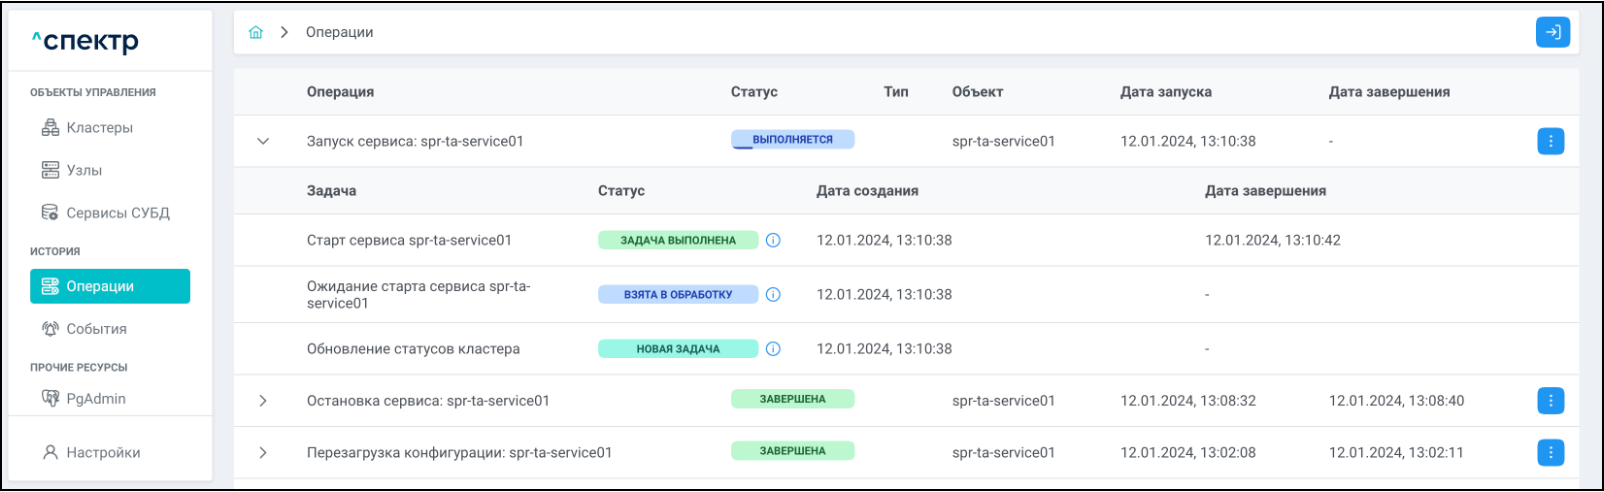Open 'Настройки' at sidebar bottom
Image resolution: width=1604 pixels, height=492 pixels.
(x=102, y=453)
